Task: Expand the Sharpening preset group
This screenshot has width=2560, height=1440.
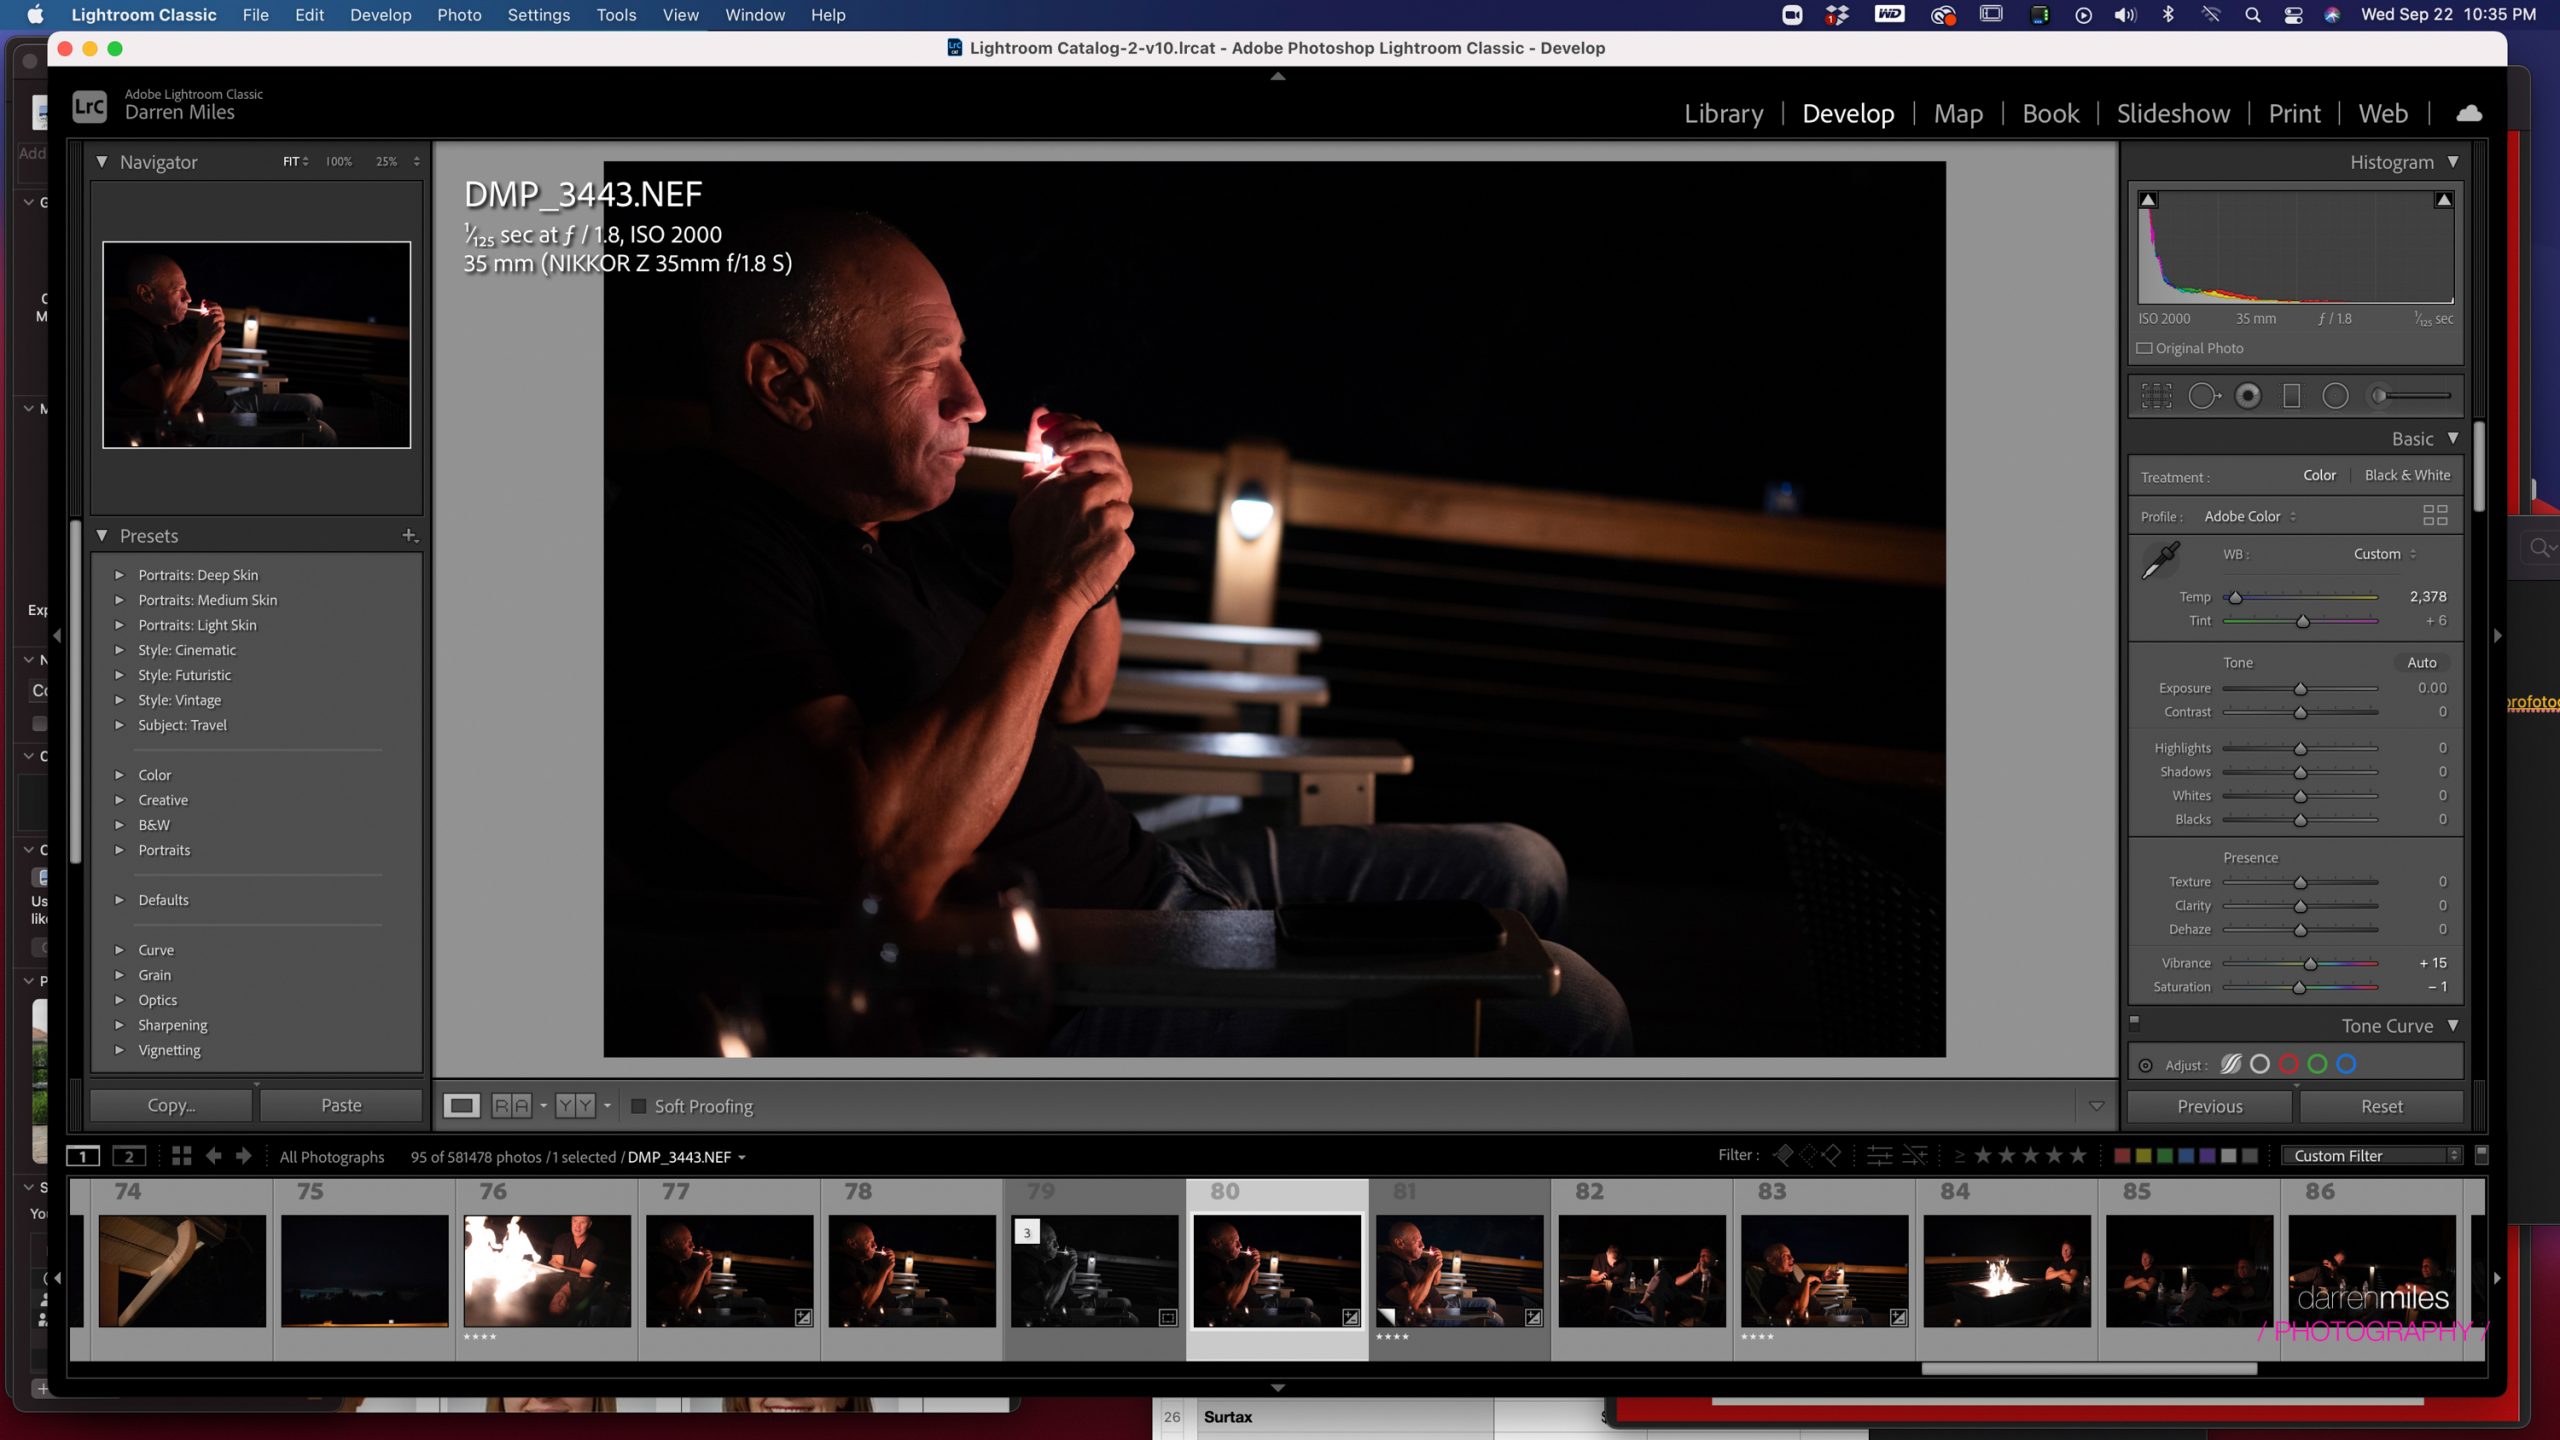Action: pos(119,1025)
